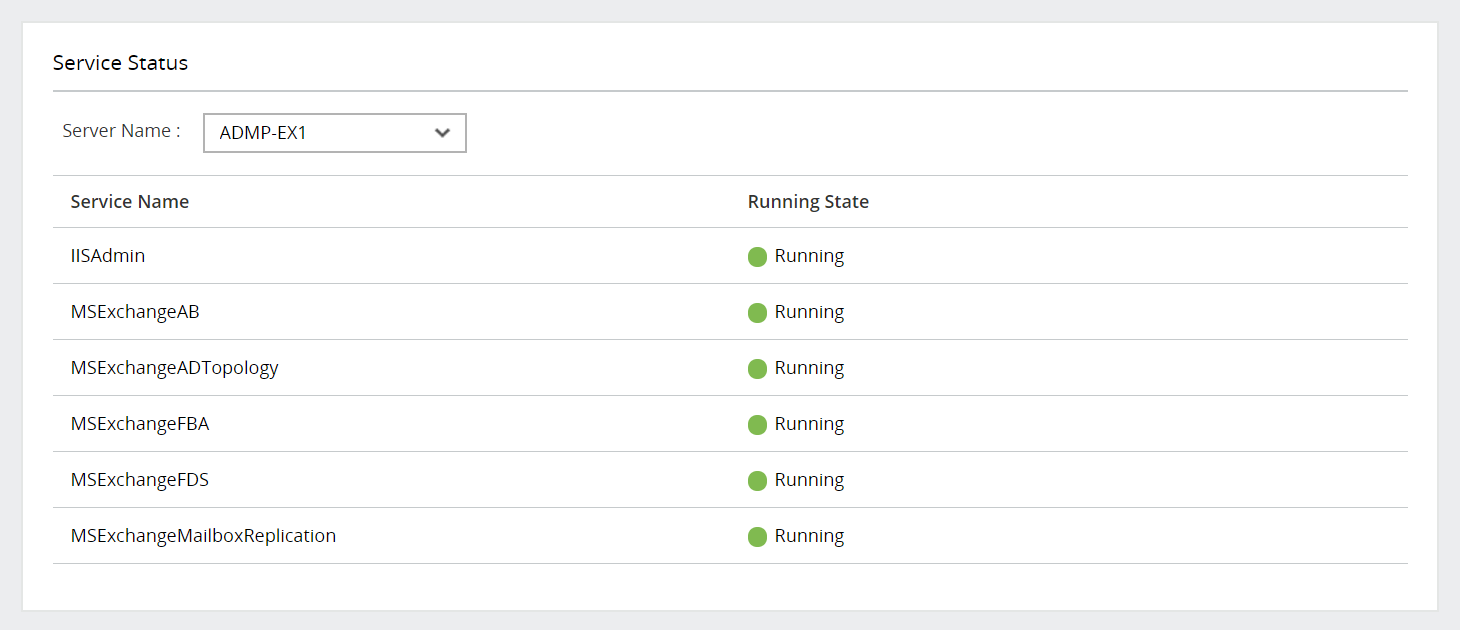The width and height of the screenshot is (1461, 630).
Task: Click green status dot for MSExchangeMailboxReplication
Action: click(x=757, y=537)
